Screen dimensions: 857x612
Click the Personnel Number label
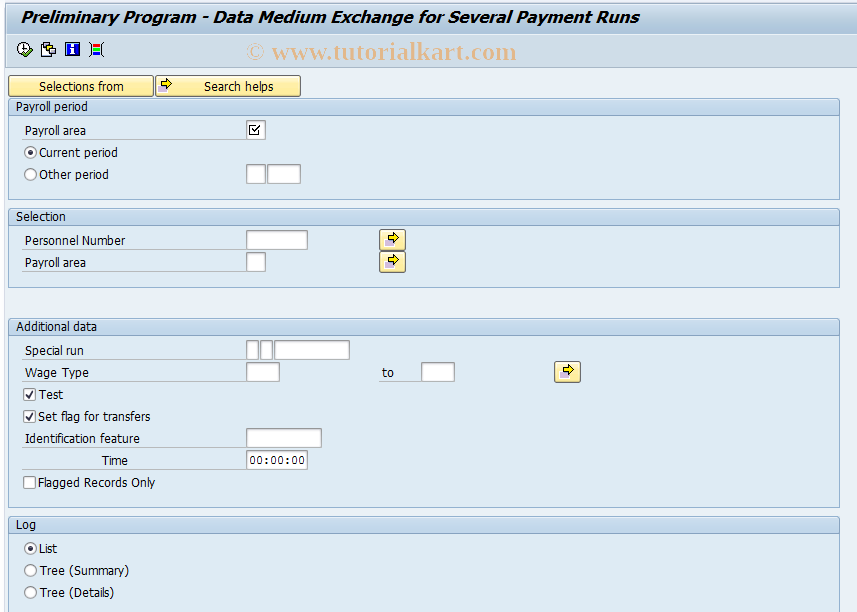coord(75,240)
